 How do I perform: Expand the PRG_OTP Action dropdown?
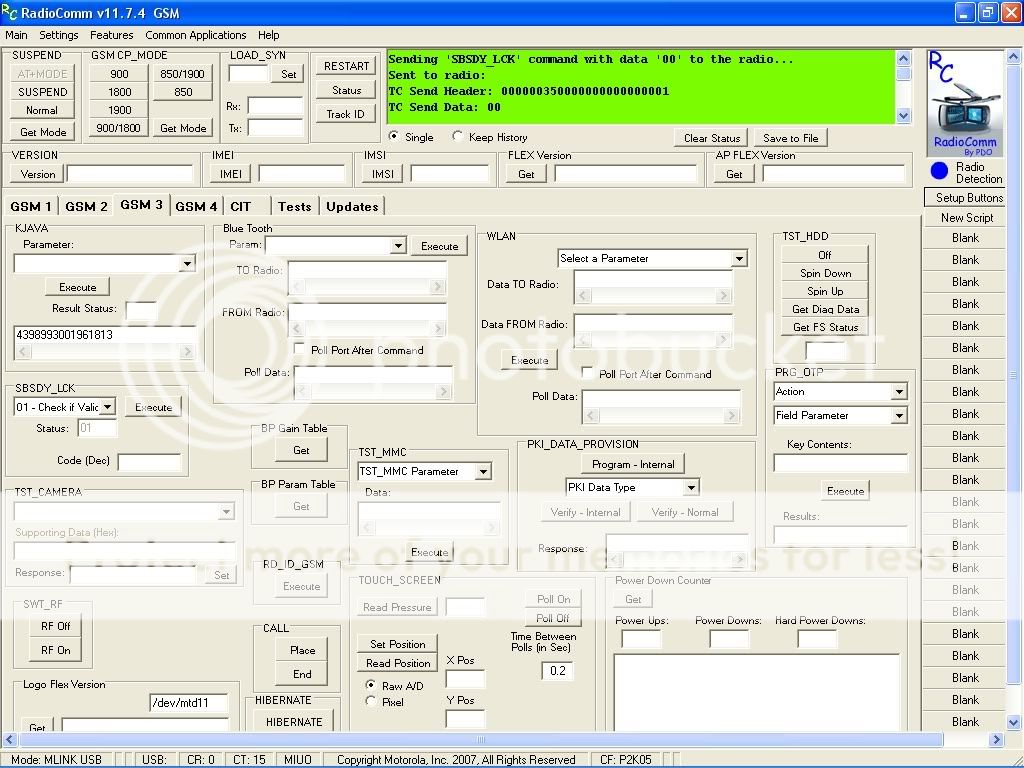point(898,392)
